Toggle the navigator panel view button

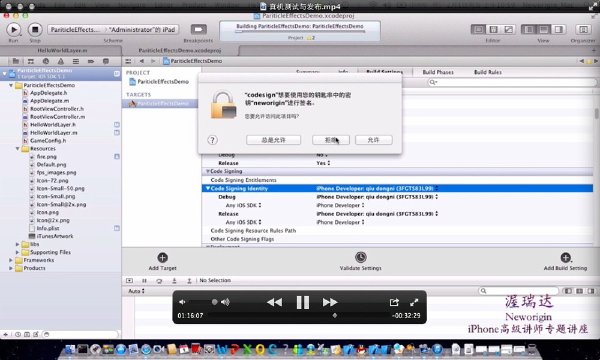[x=529, y=29]
